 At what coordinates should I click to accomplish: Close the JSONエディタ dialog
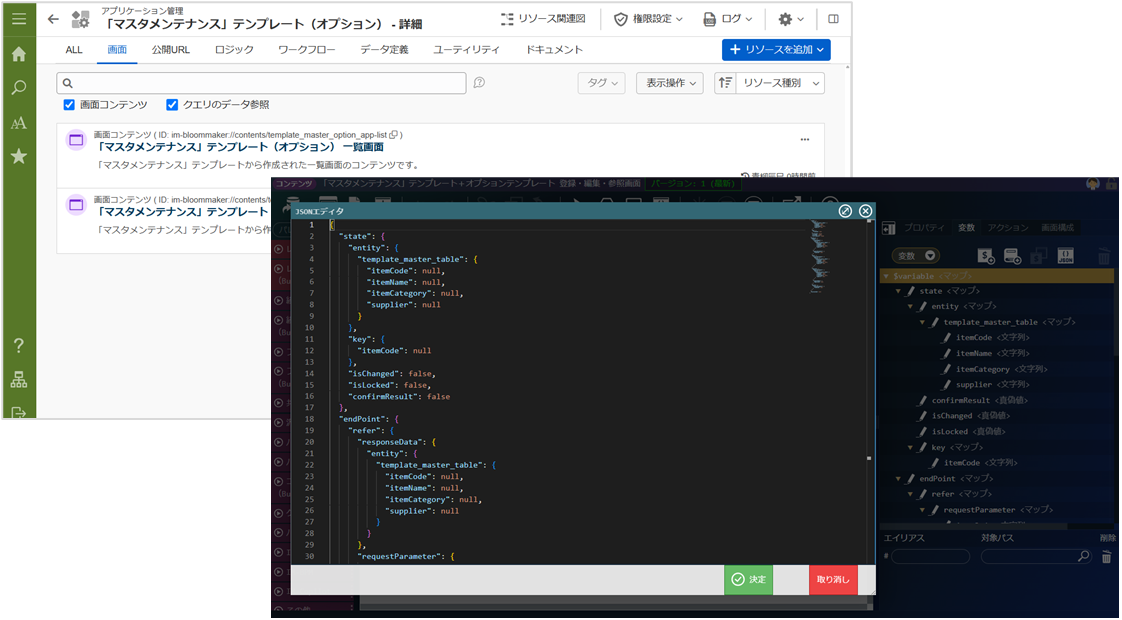point(865,210)
